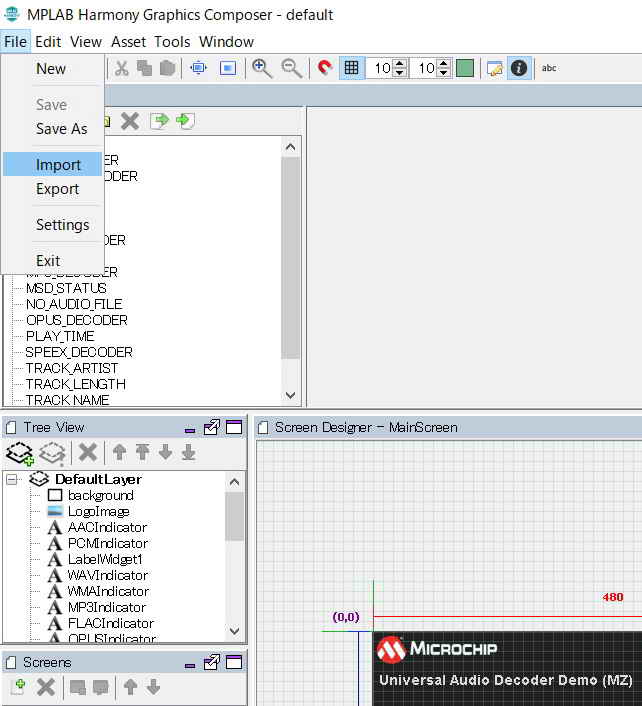Screen dimensions: 642x706
Task: Click the string export green-arrow icon
Action: (x=159, y=121)
